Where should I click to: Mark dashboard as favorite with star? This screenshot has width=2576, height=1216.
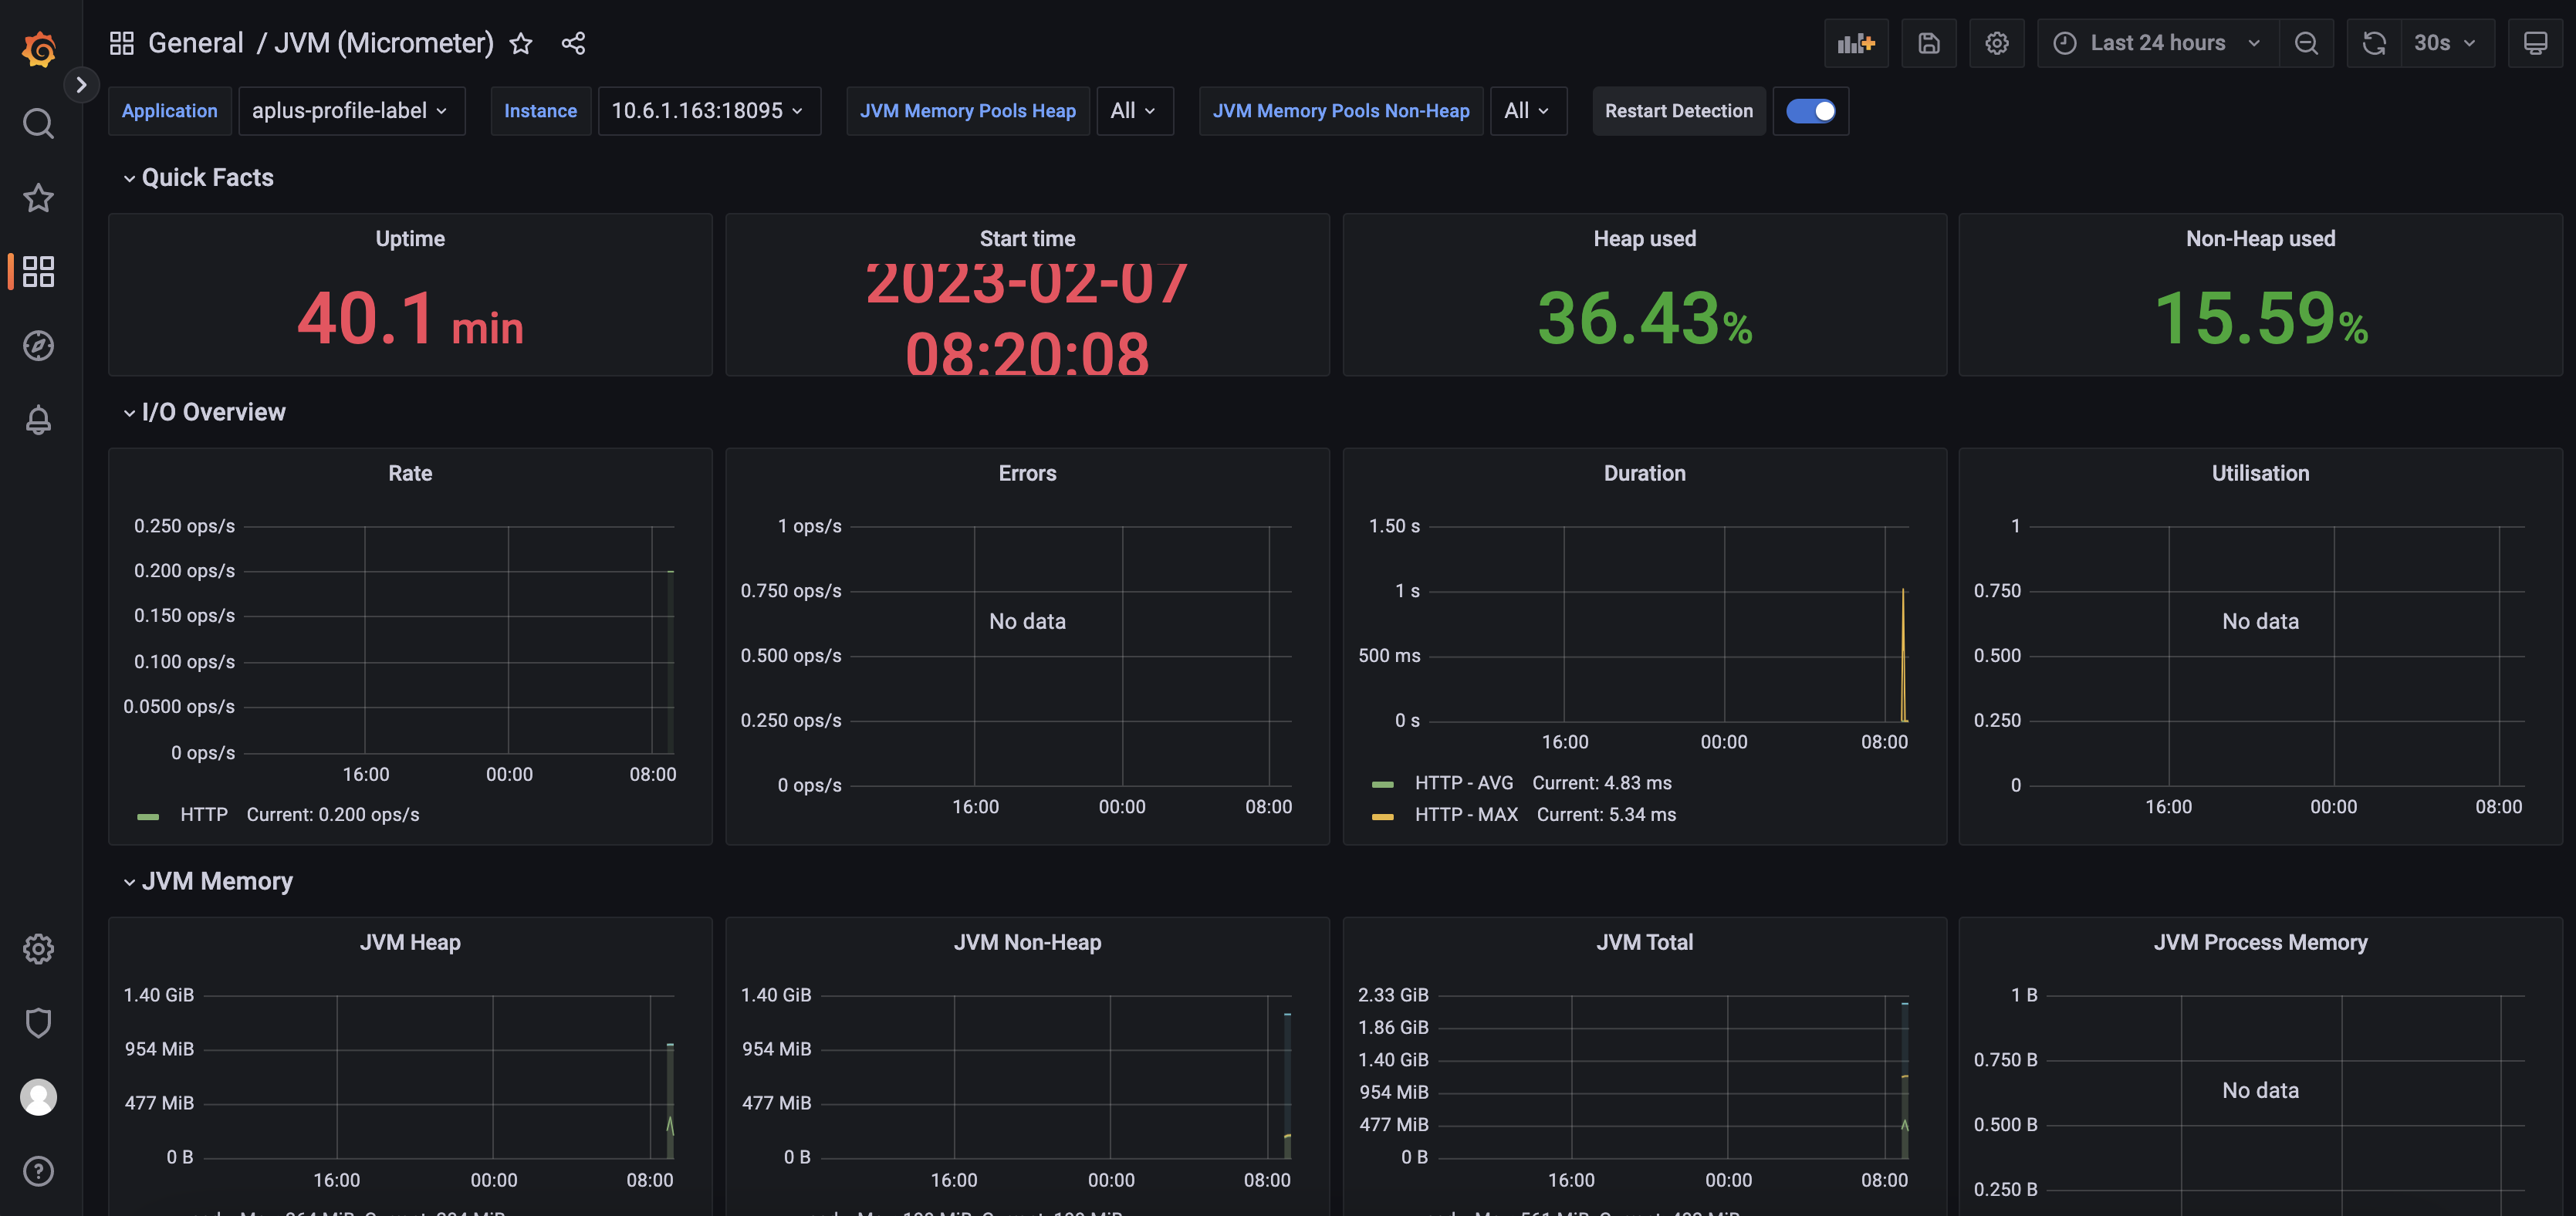pyautogui.click(x=521, y=43)
